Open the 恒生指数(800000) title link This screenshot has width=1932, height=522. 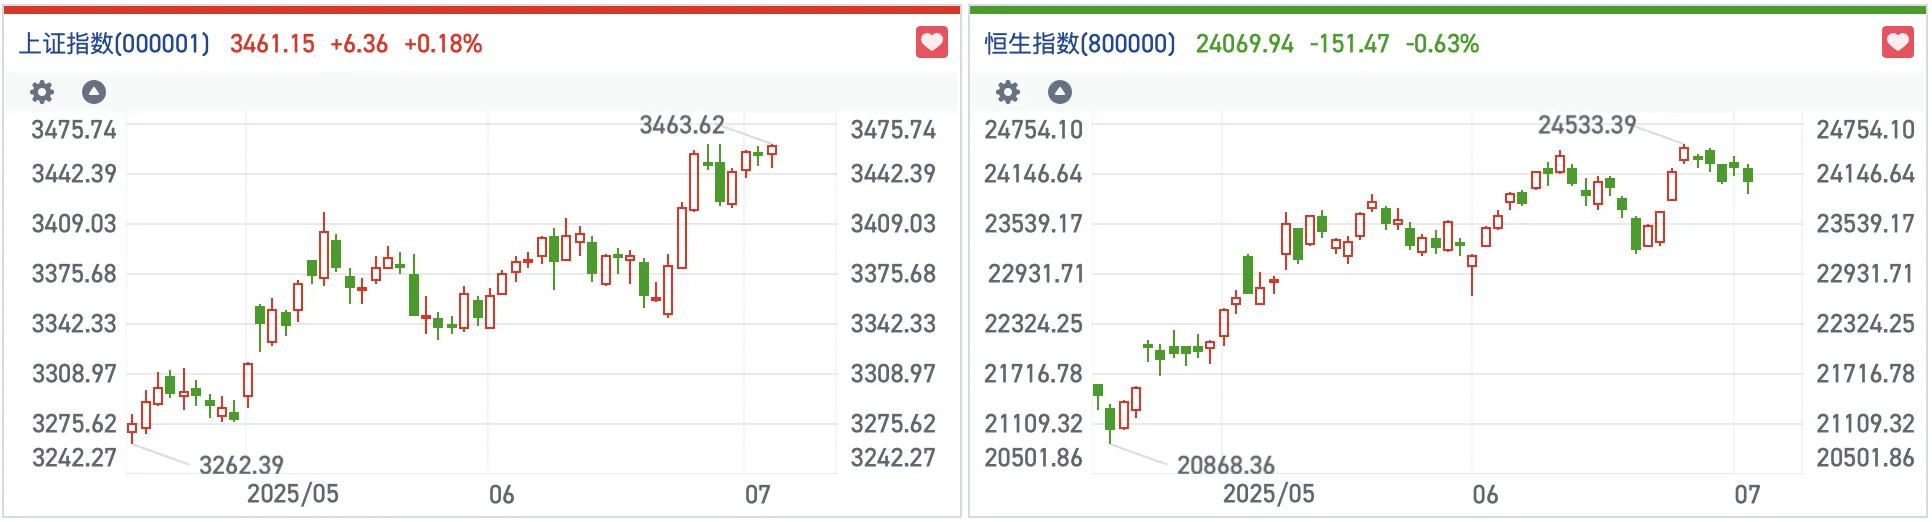click(x=1080, y=44)
